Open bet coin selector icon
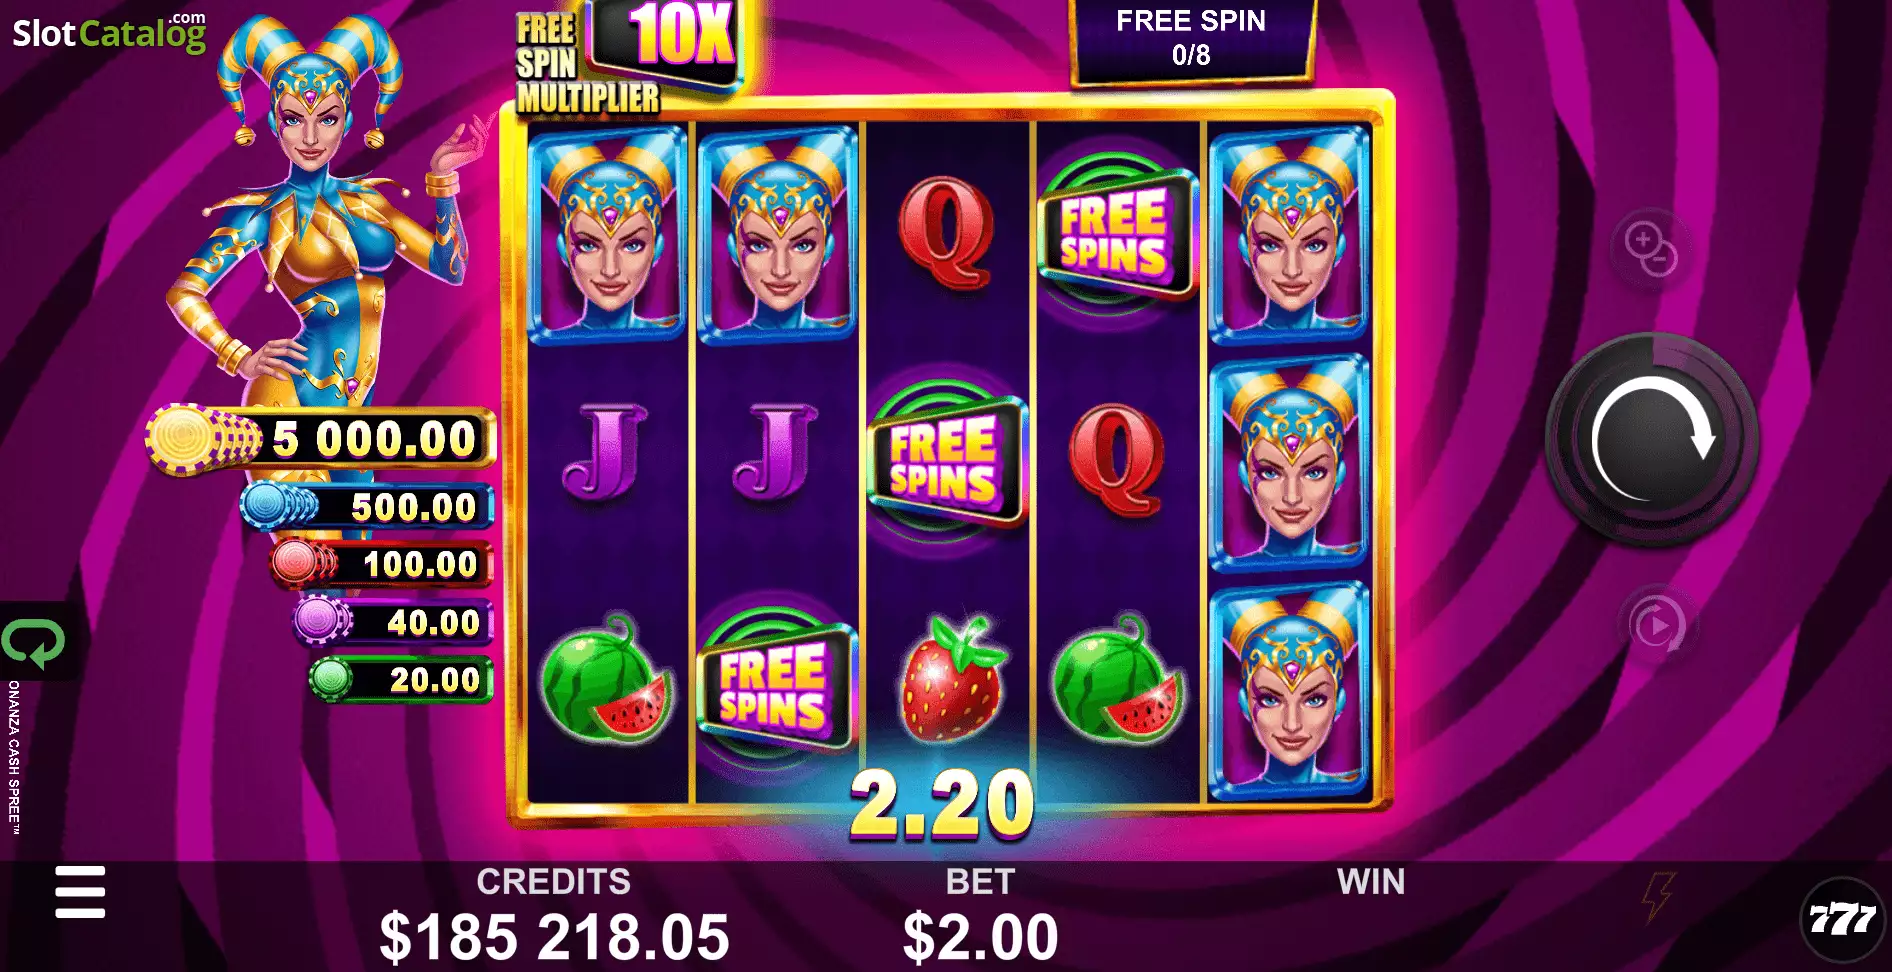Viewport: 1892px width, 972px height. point(1650,249)
